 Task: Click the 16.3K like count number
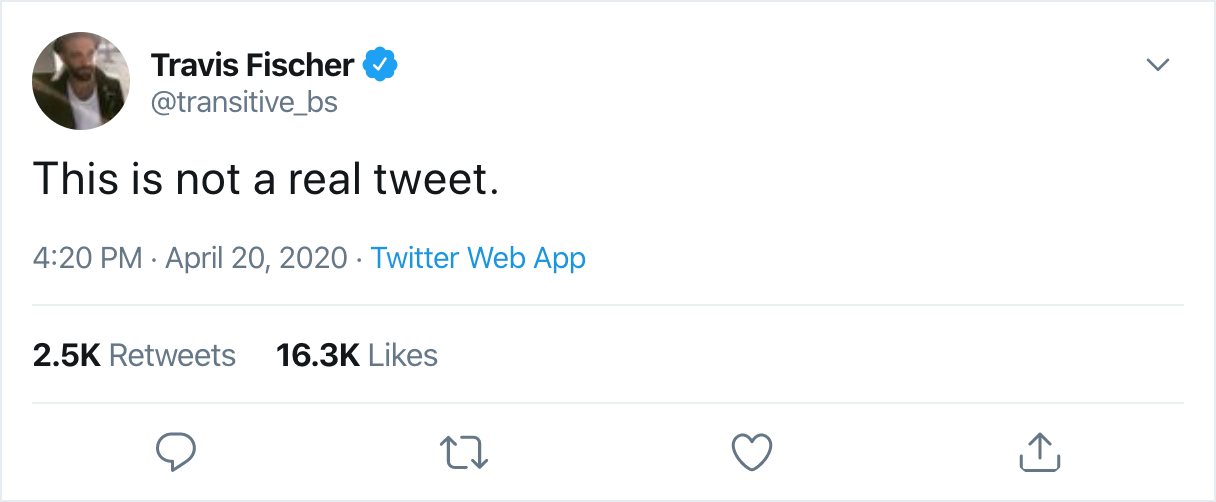pos(317,355)
